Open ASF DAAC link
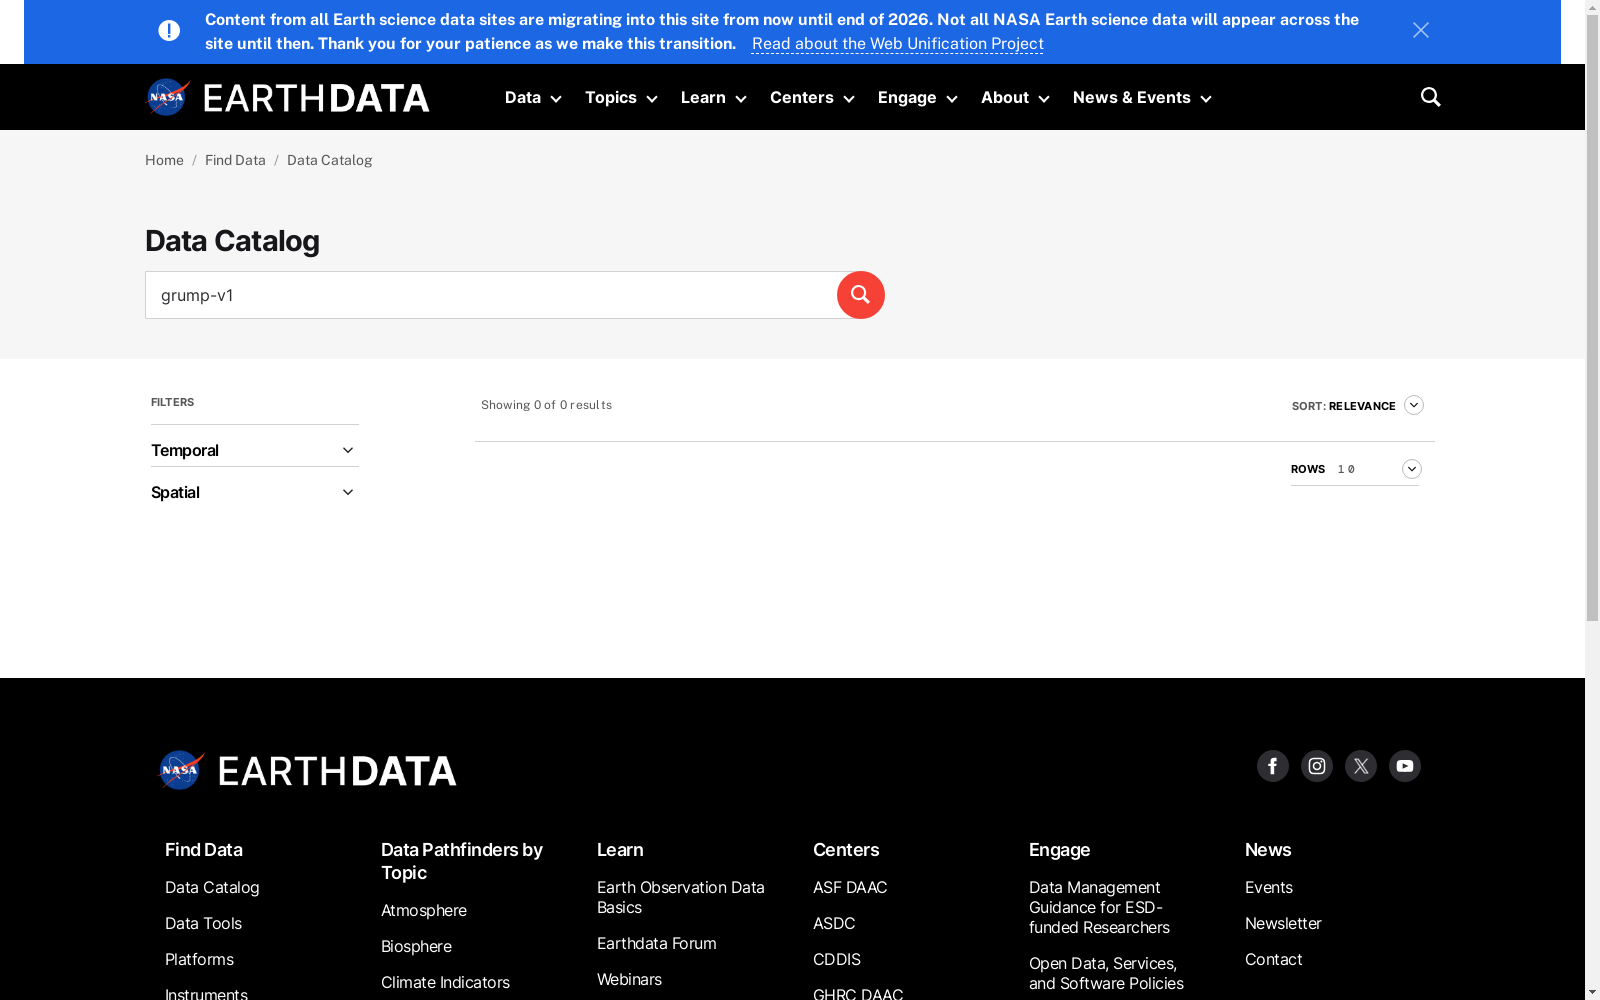 point(849,887)
